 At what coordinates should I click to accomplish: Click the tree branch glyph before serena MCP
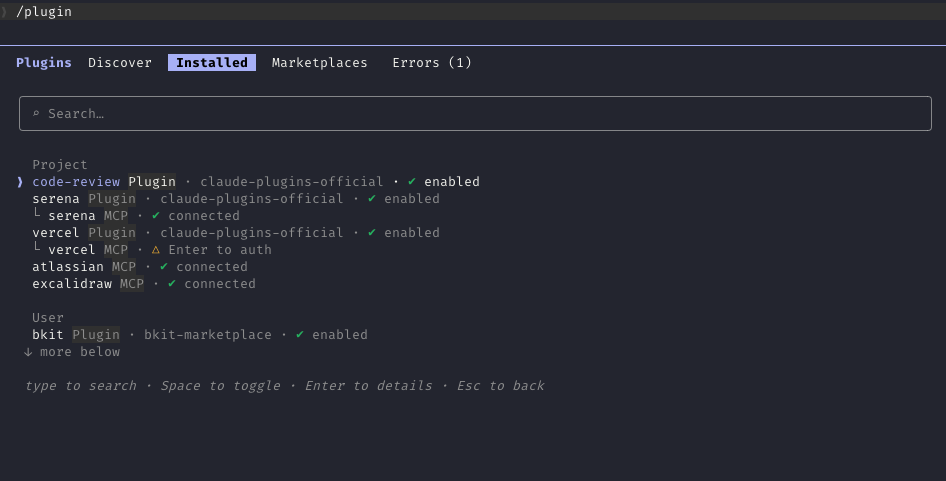(x=36, y=214)
